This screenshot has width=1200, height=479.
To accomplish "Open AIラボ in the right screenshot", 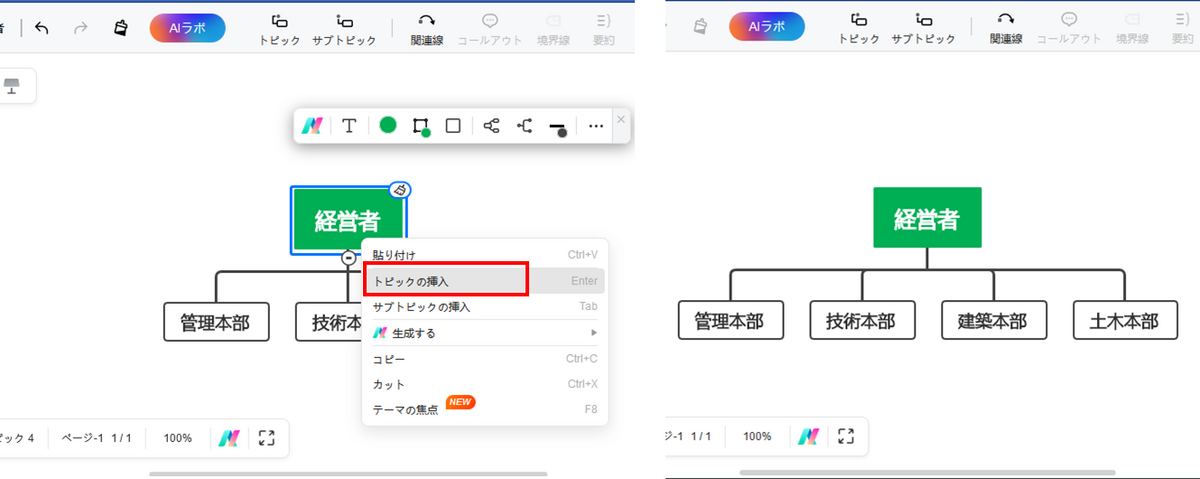I will coord(767,27).
